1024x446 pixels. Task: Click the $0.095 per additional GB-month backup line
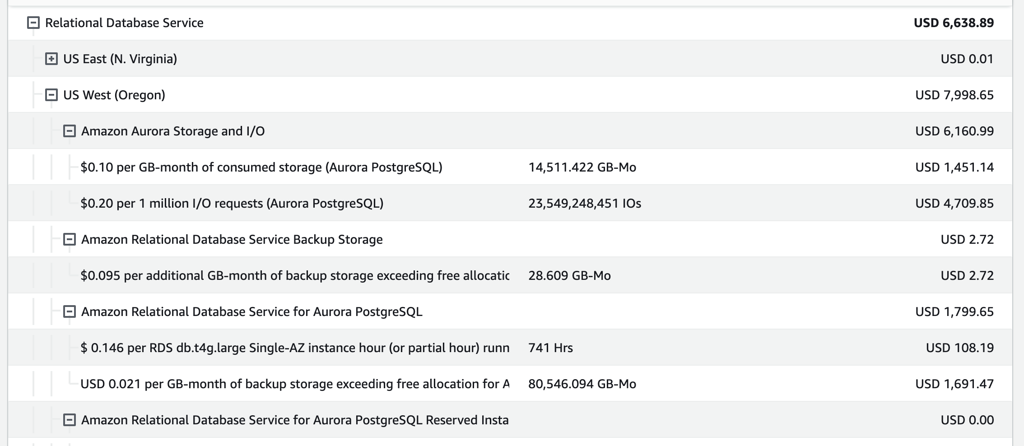[295, 276]
